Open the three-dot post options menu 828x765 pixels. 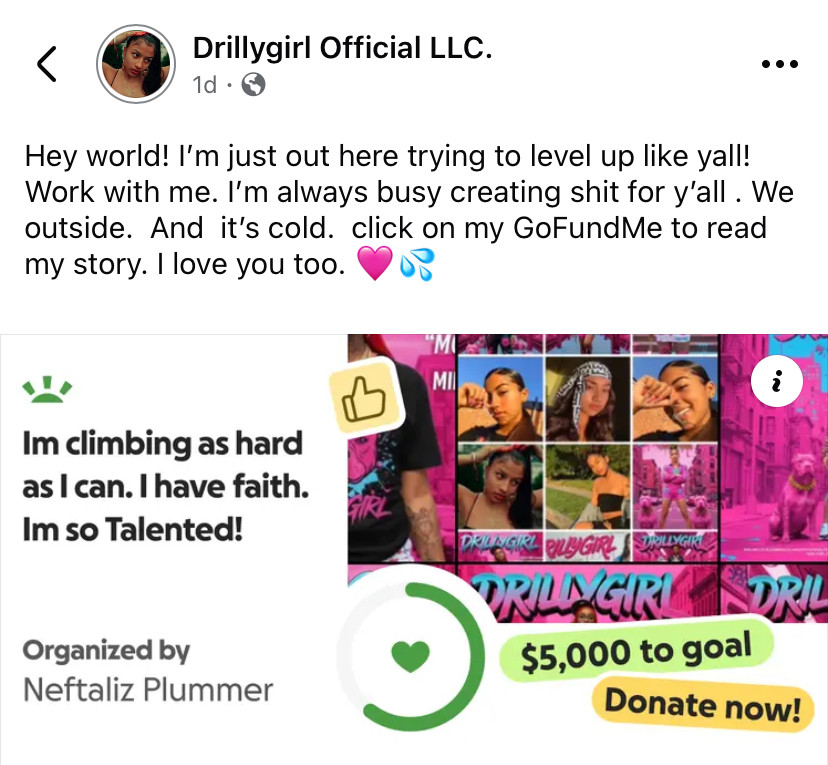780,64
